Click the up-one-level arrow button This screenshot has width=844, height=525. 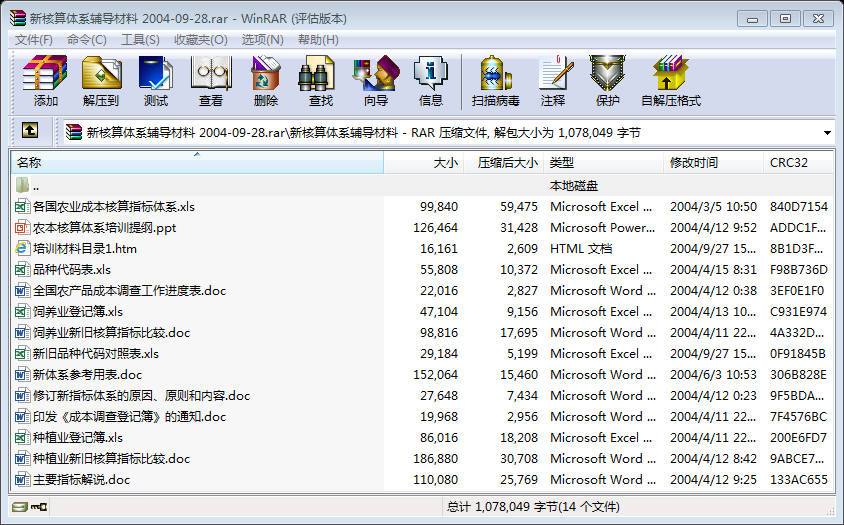(30, 130)
